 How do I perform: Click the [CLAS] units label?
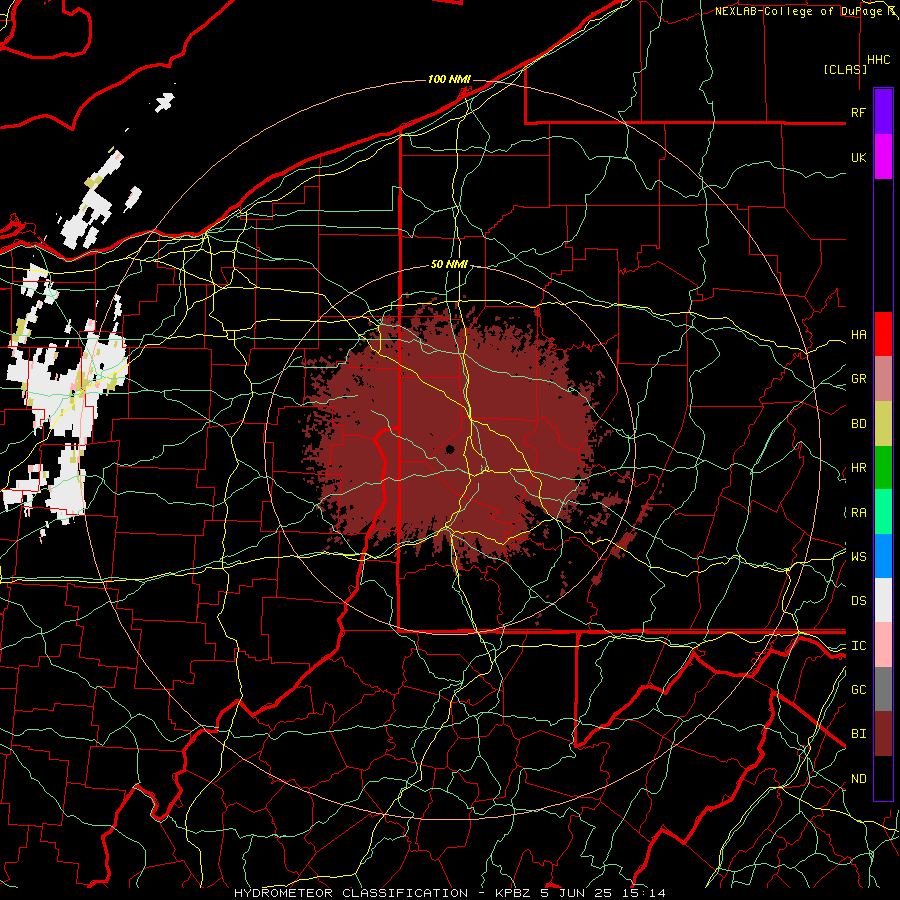845,69
